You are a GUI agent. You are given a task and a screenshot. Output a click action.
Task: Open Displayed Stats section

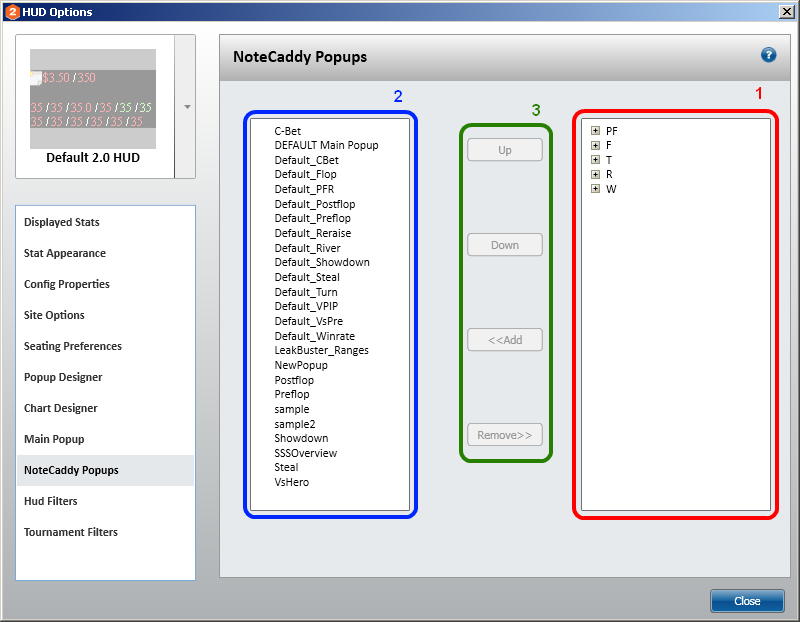pyautogui.click(x=105, y=222)
